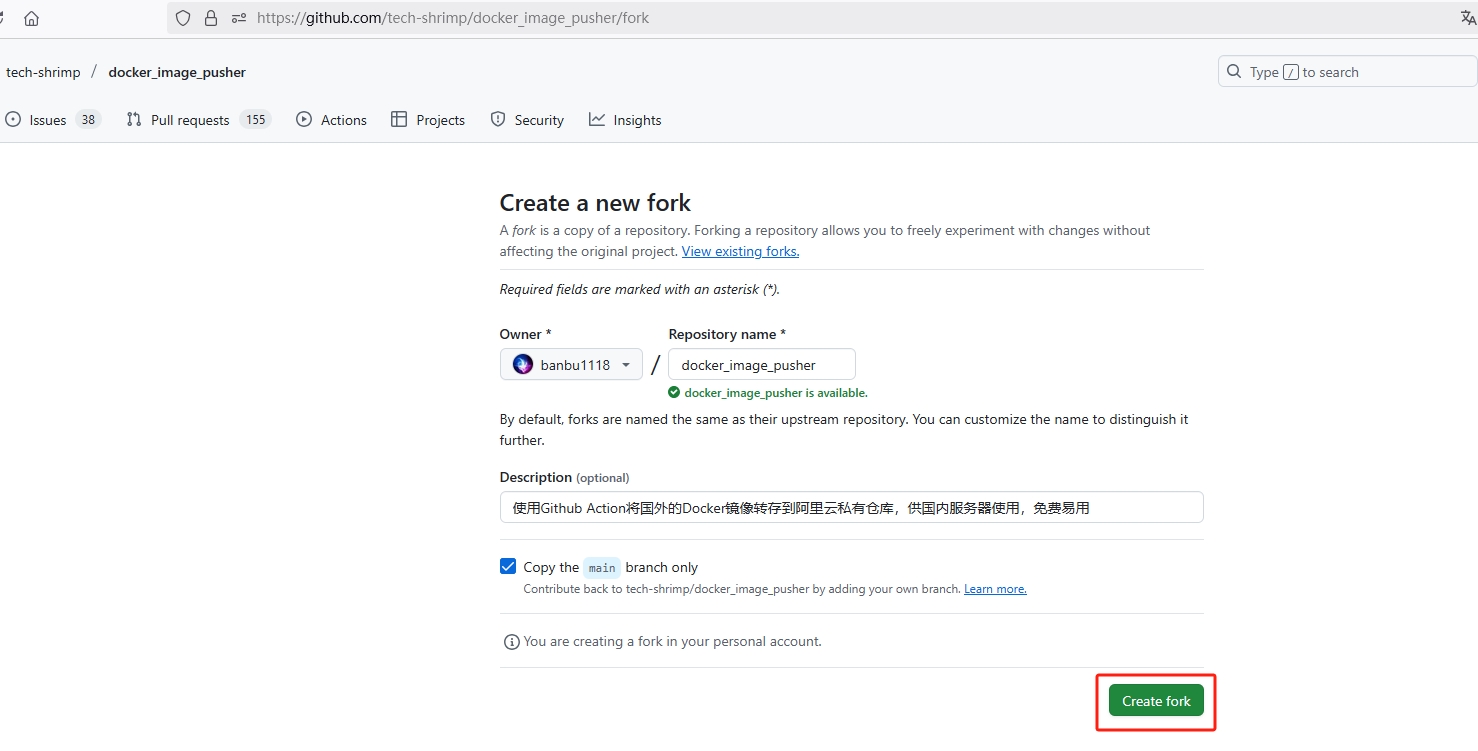
Task: Click the translate page icon
Action: click(1467, 18)
